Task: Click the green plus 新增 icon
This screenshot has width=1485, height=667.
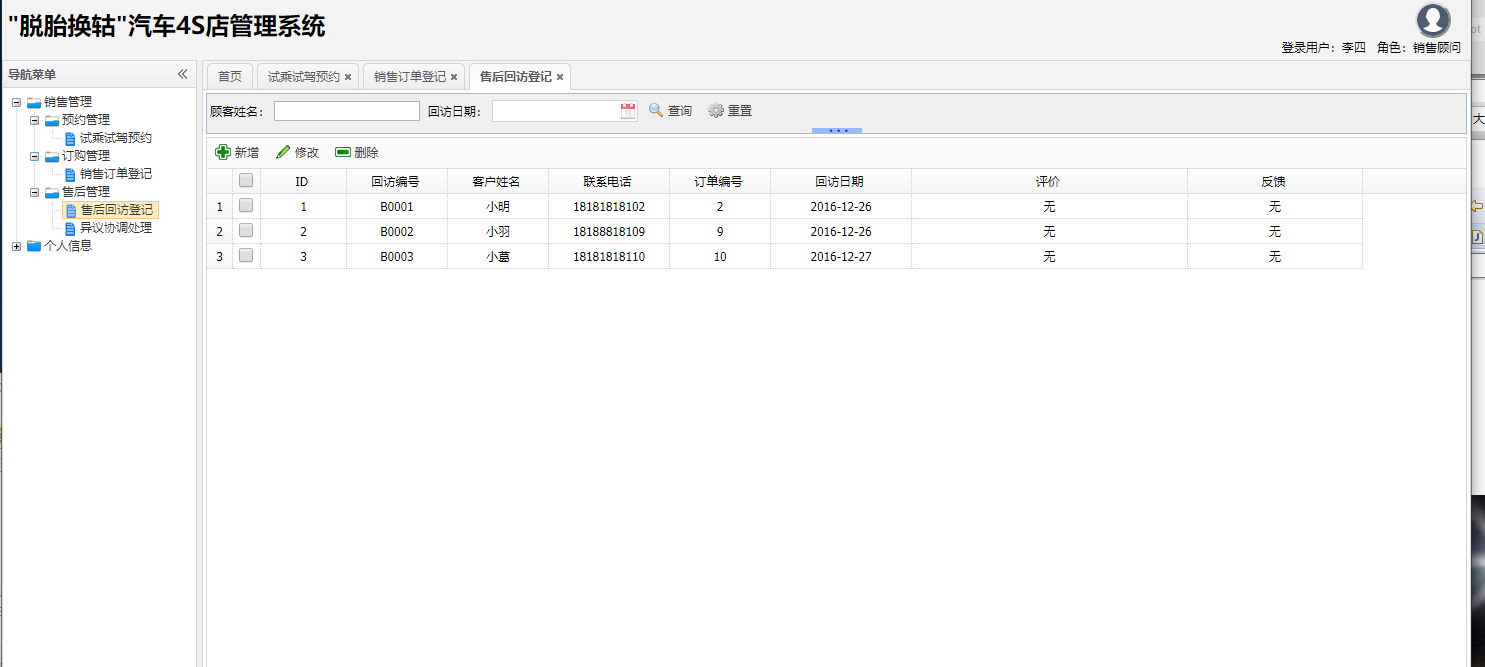Action: pyautogui.click(x=223, y=152)
